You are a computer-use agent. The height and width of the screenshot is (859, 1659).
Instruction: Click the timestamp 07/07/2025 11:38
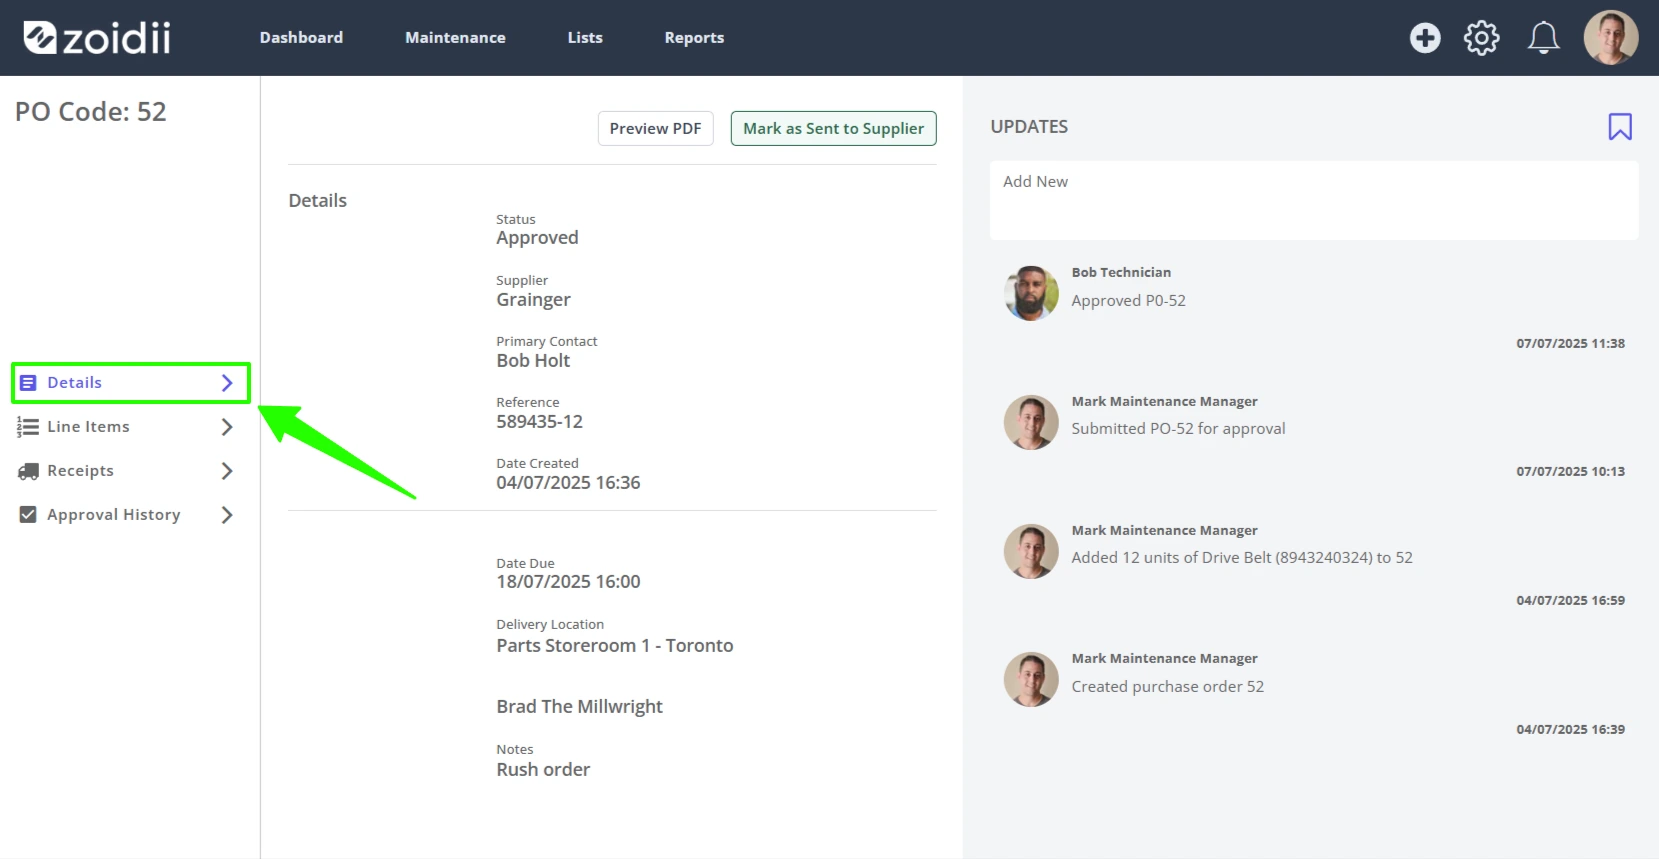click(x=1570, y=343)
